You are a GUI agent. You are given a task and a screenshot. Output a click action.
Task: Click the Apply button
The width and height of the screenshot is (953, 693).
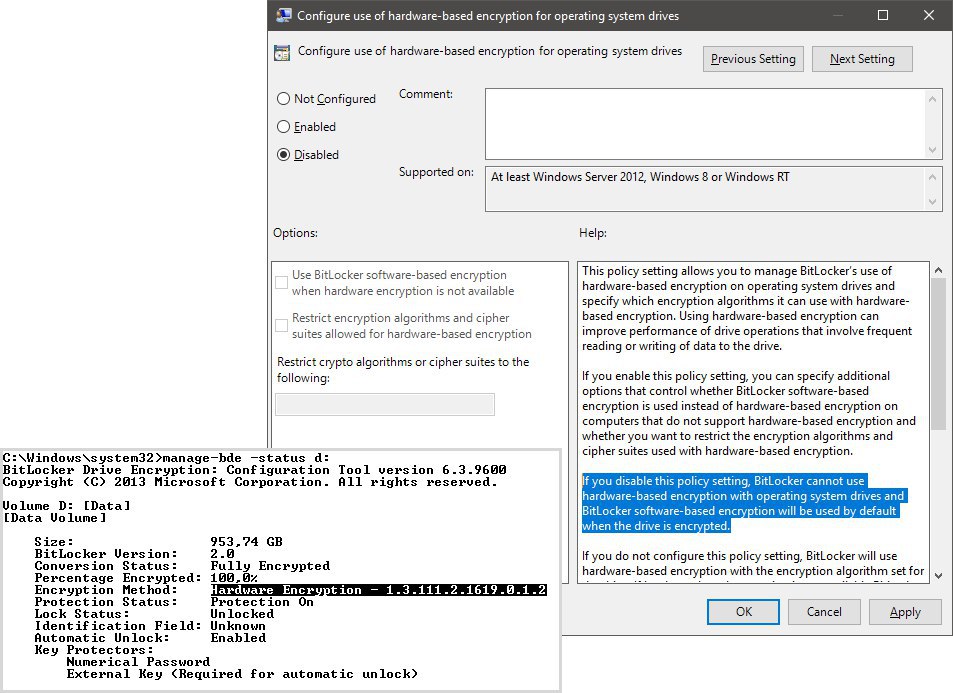905,612
